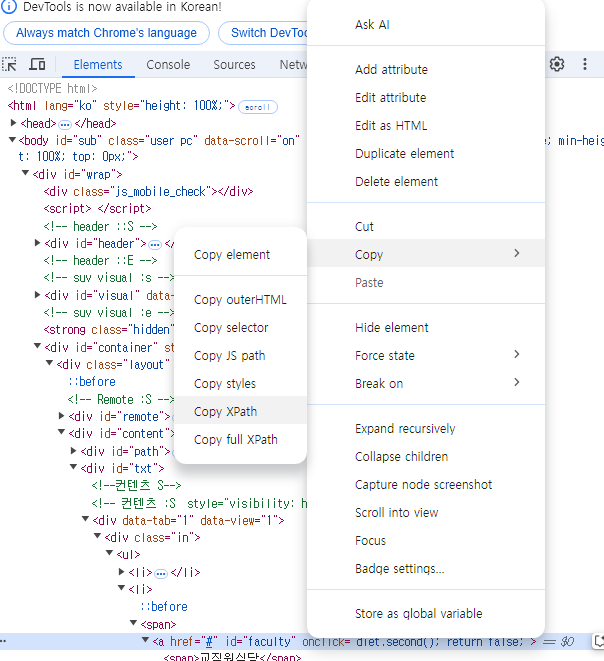Select Copy selector
The height and width of the screenshot is (661, 604).
pos(240,328)
